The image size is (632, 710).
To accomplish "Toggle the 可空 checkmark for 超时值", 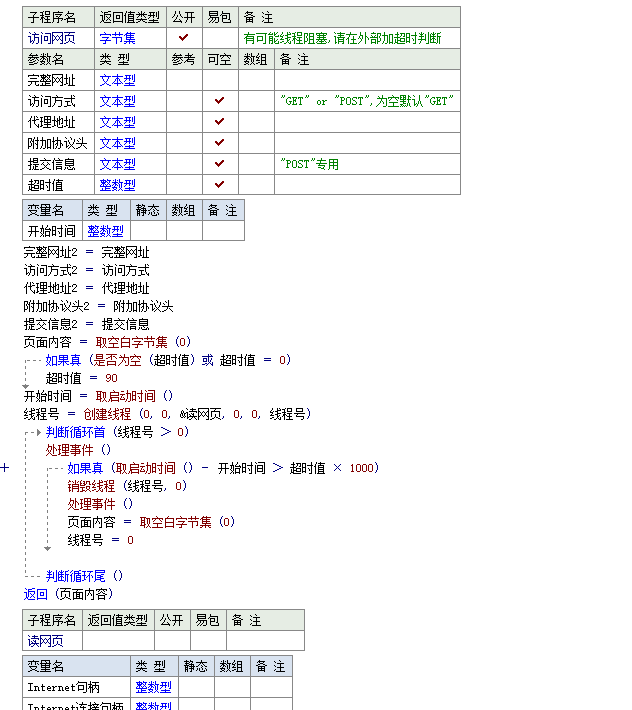I will point(220,184).
